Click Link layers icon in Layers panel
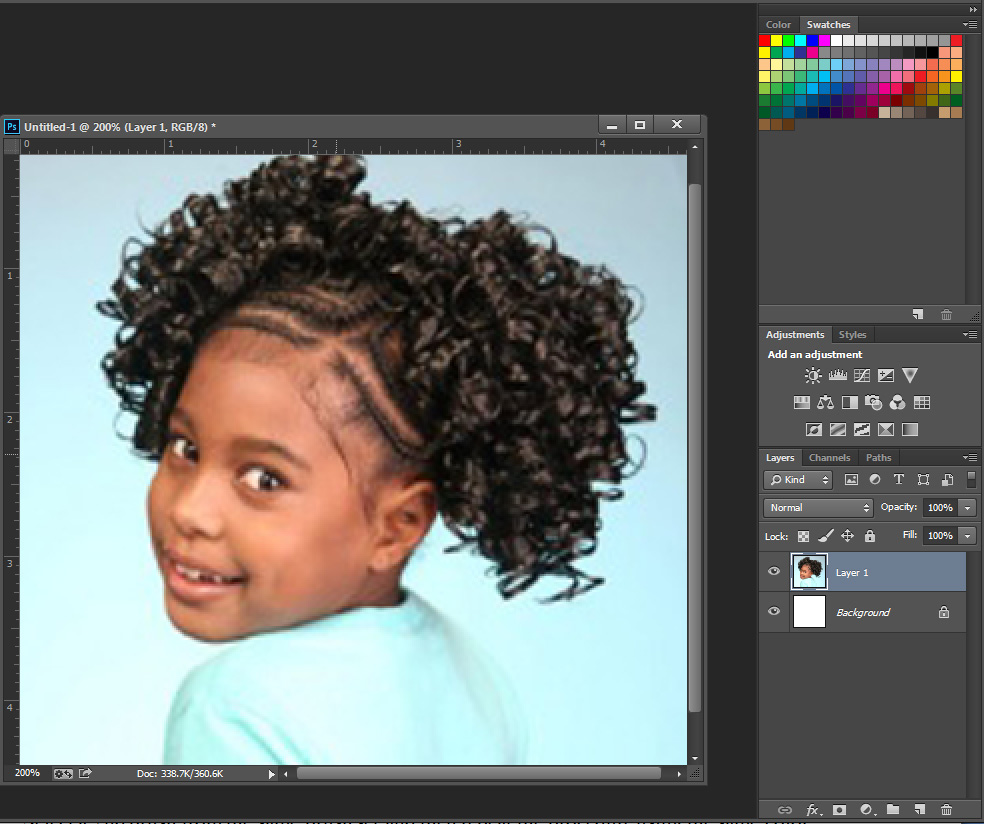984x824 pixels. tap(784, 810)
